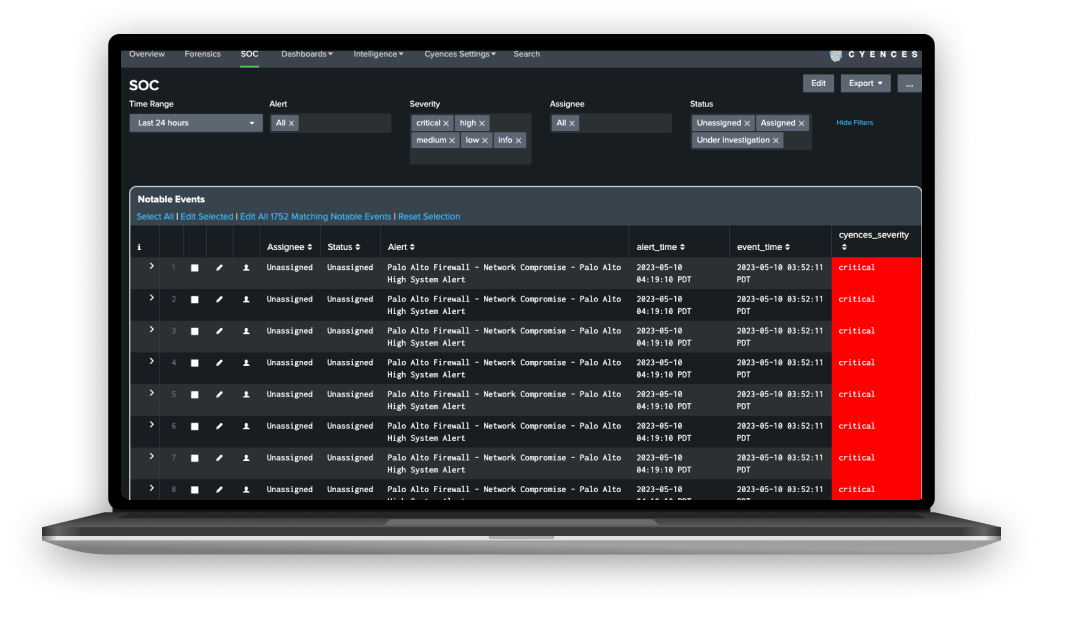Click the Edit Selected link
The image size is (1092, 643).
point(207,217)
